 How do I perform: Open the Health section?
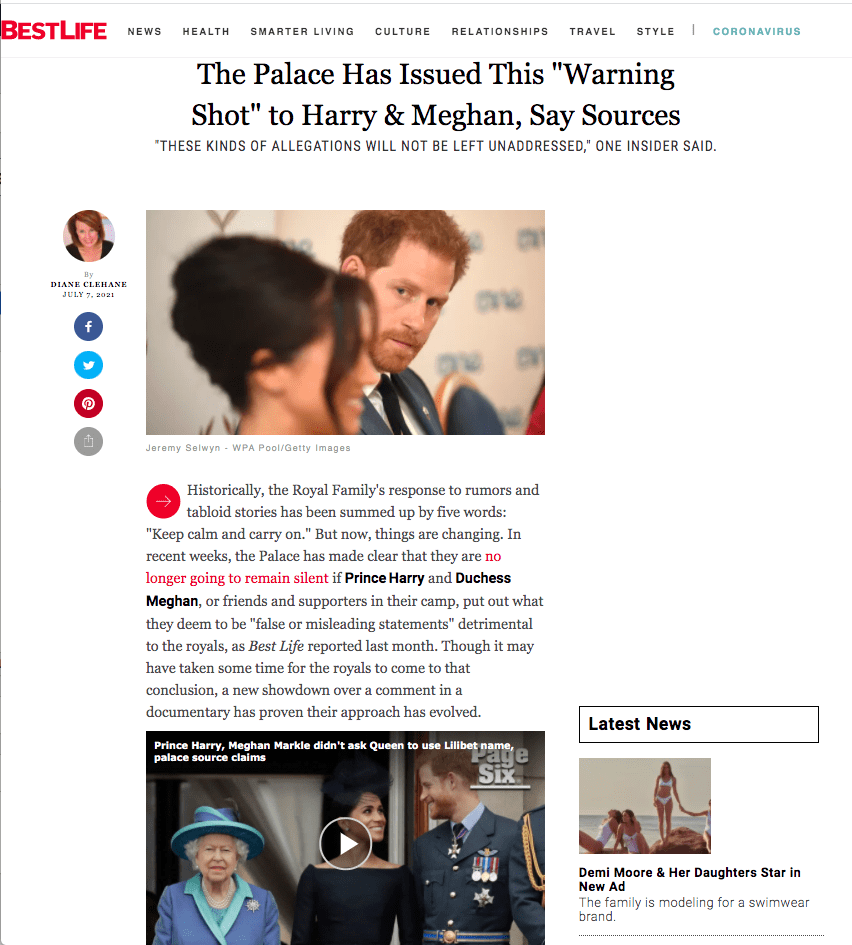coord(206,31)
